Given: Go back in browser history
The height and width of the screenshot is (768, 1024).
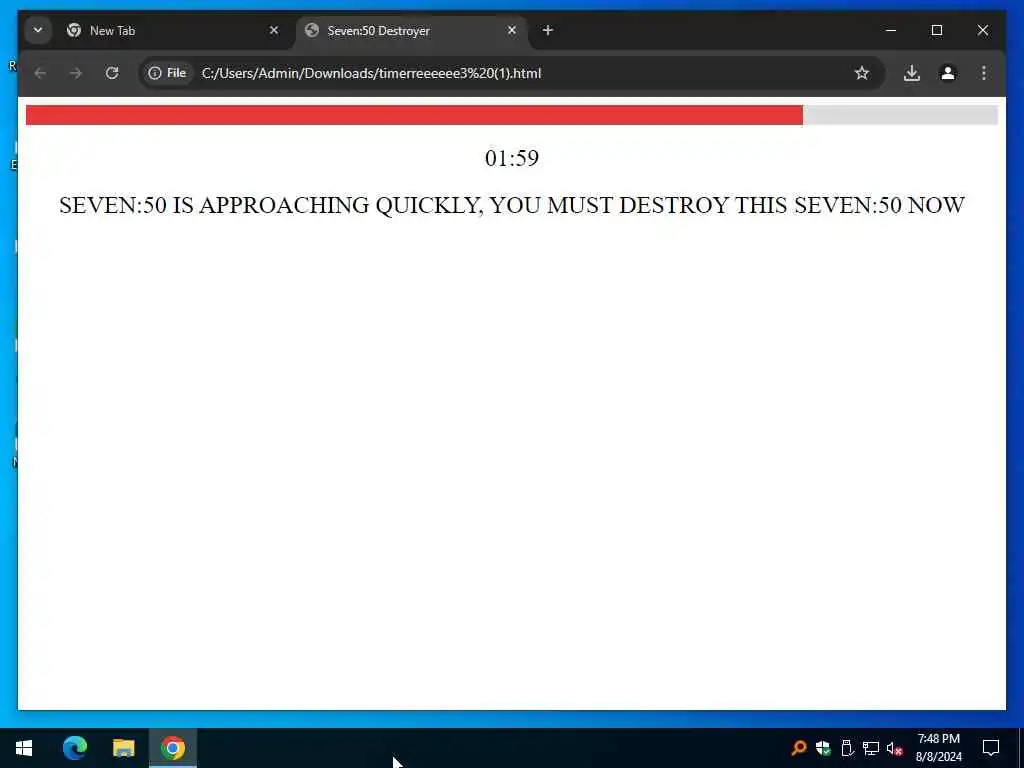Looking at the screenshot, I should (40, 73).
